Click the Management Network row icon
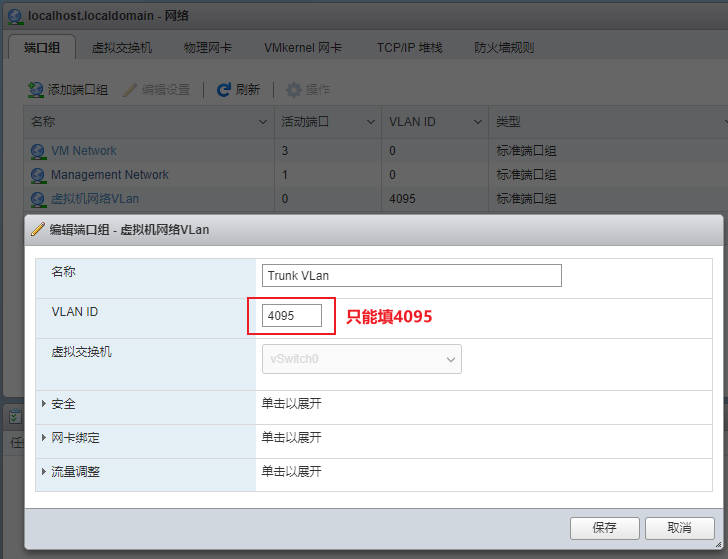Image resolution: width=728 pixels, height=559 pixels. click(38, 175)
